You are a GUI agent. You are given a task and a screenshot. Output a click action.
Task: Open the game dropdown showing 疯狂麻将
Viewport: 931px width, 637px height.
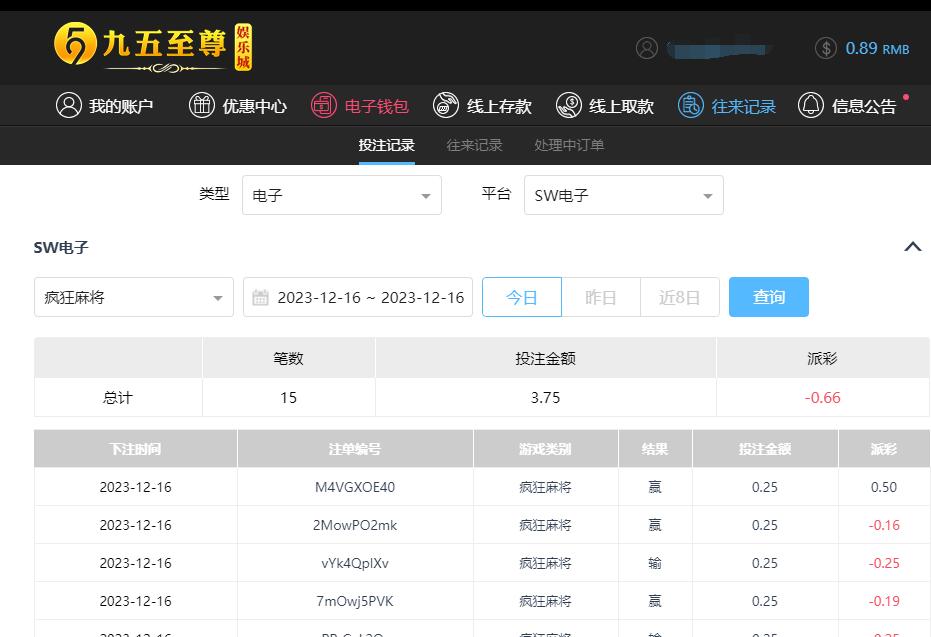(x=134, y=297)
